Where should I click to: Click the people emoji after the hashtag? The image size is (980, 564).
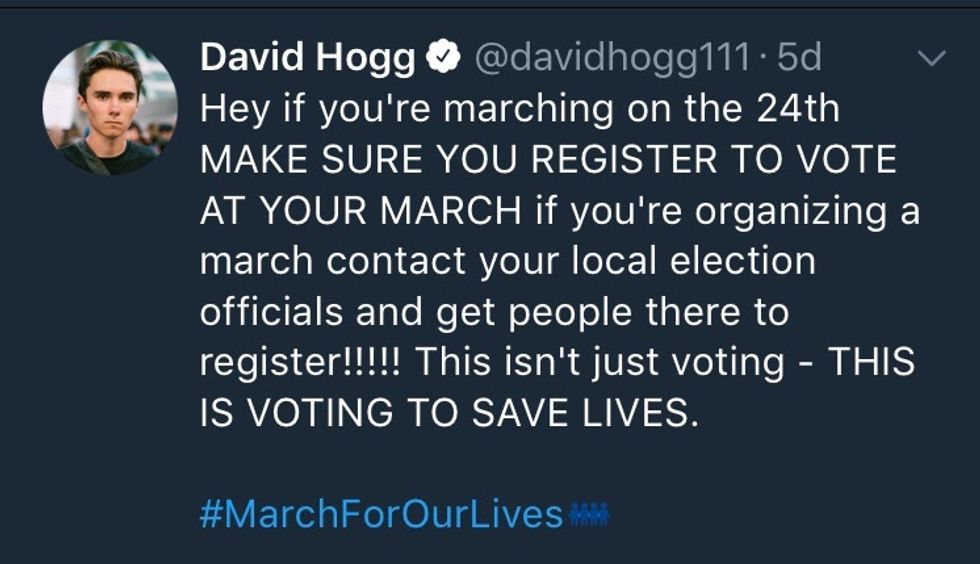click(x=589, y=515)
